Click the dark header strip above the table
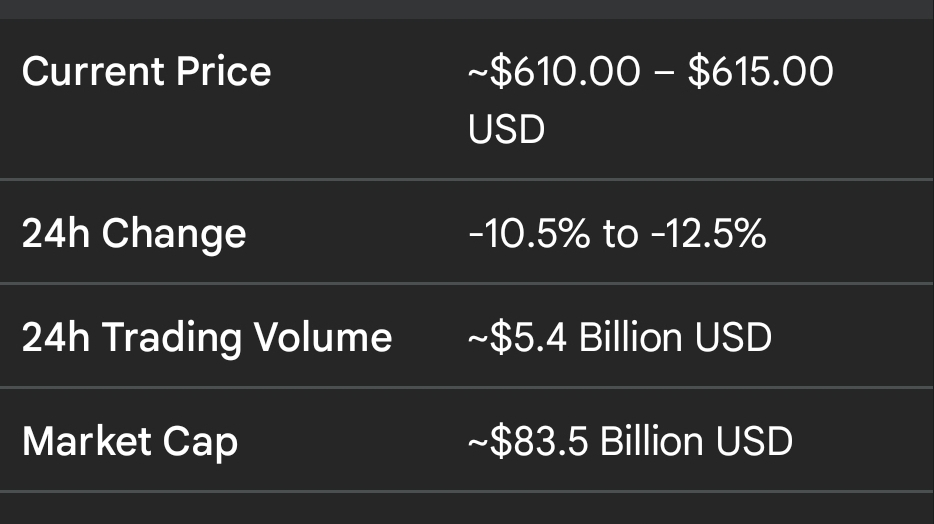 tap(467, 9)
